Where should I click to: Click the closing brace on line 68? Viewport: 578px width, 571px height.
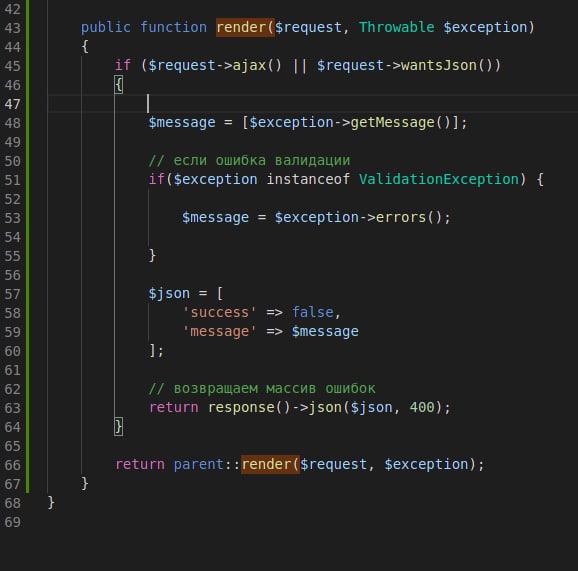(x=51, y=502)
